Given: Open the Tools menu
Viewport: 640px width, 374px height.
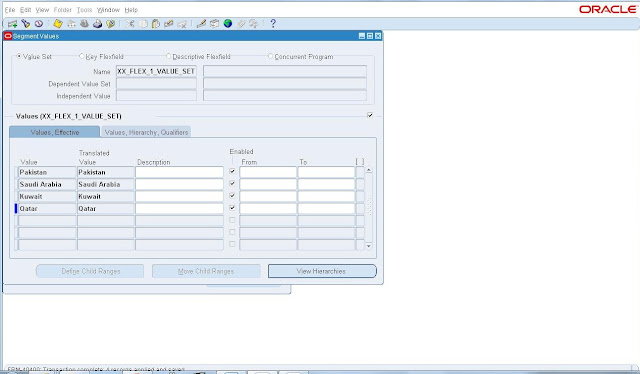Looking at the screenshot, I should [x=84, y=10].
